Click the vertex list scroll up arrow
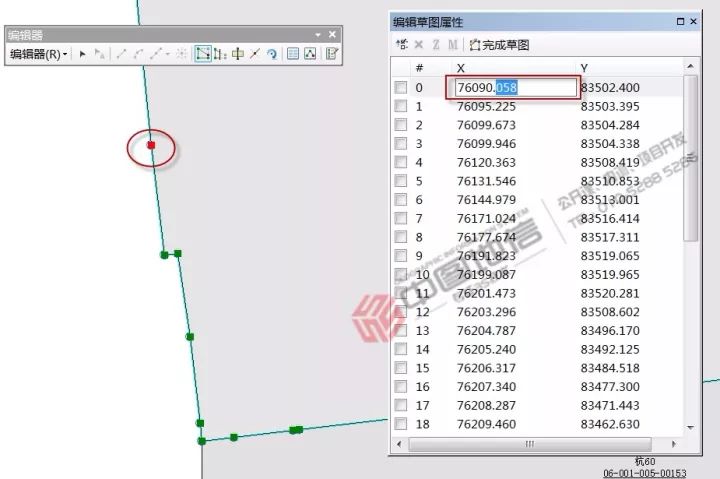Screen dimensions: 720x479 tap(690, 67)
